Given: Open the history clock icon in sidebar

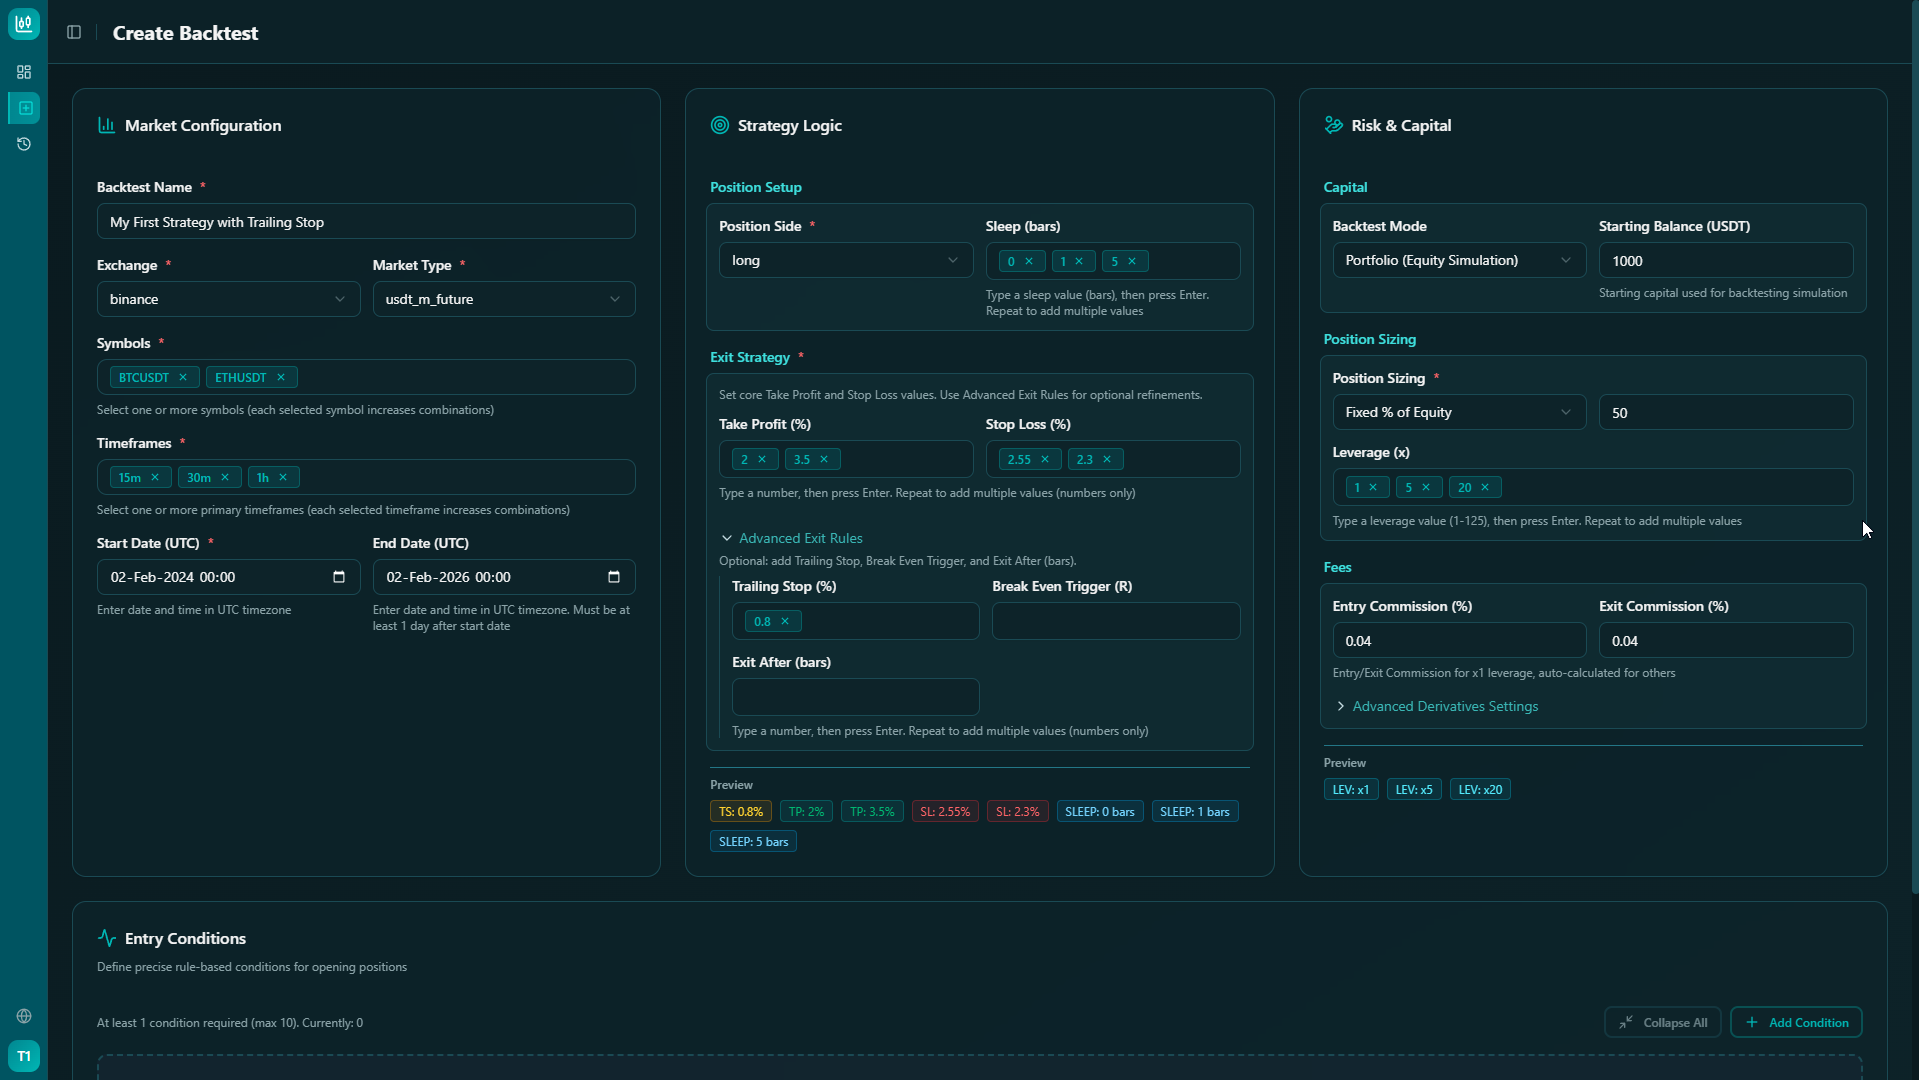Looking at the screenshot, I should [24, 144].
